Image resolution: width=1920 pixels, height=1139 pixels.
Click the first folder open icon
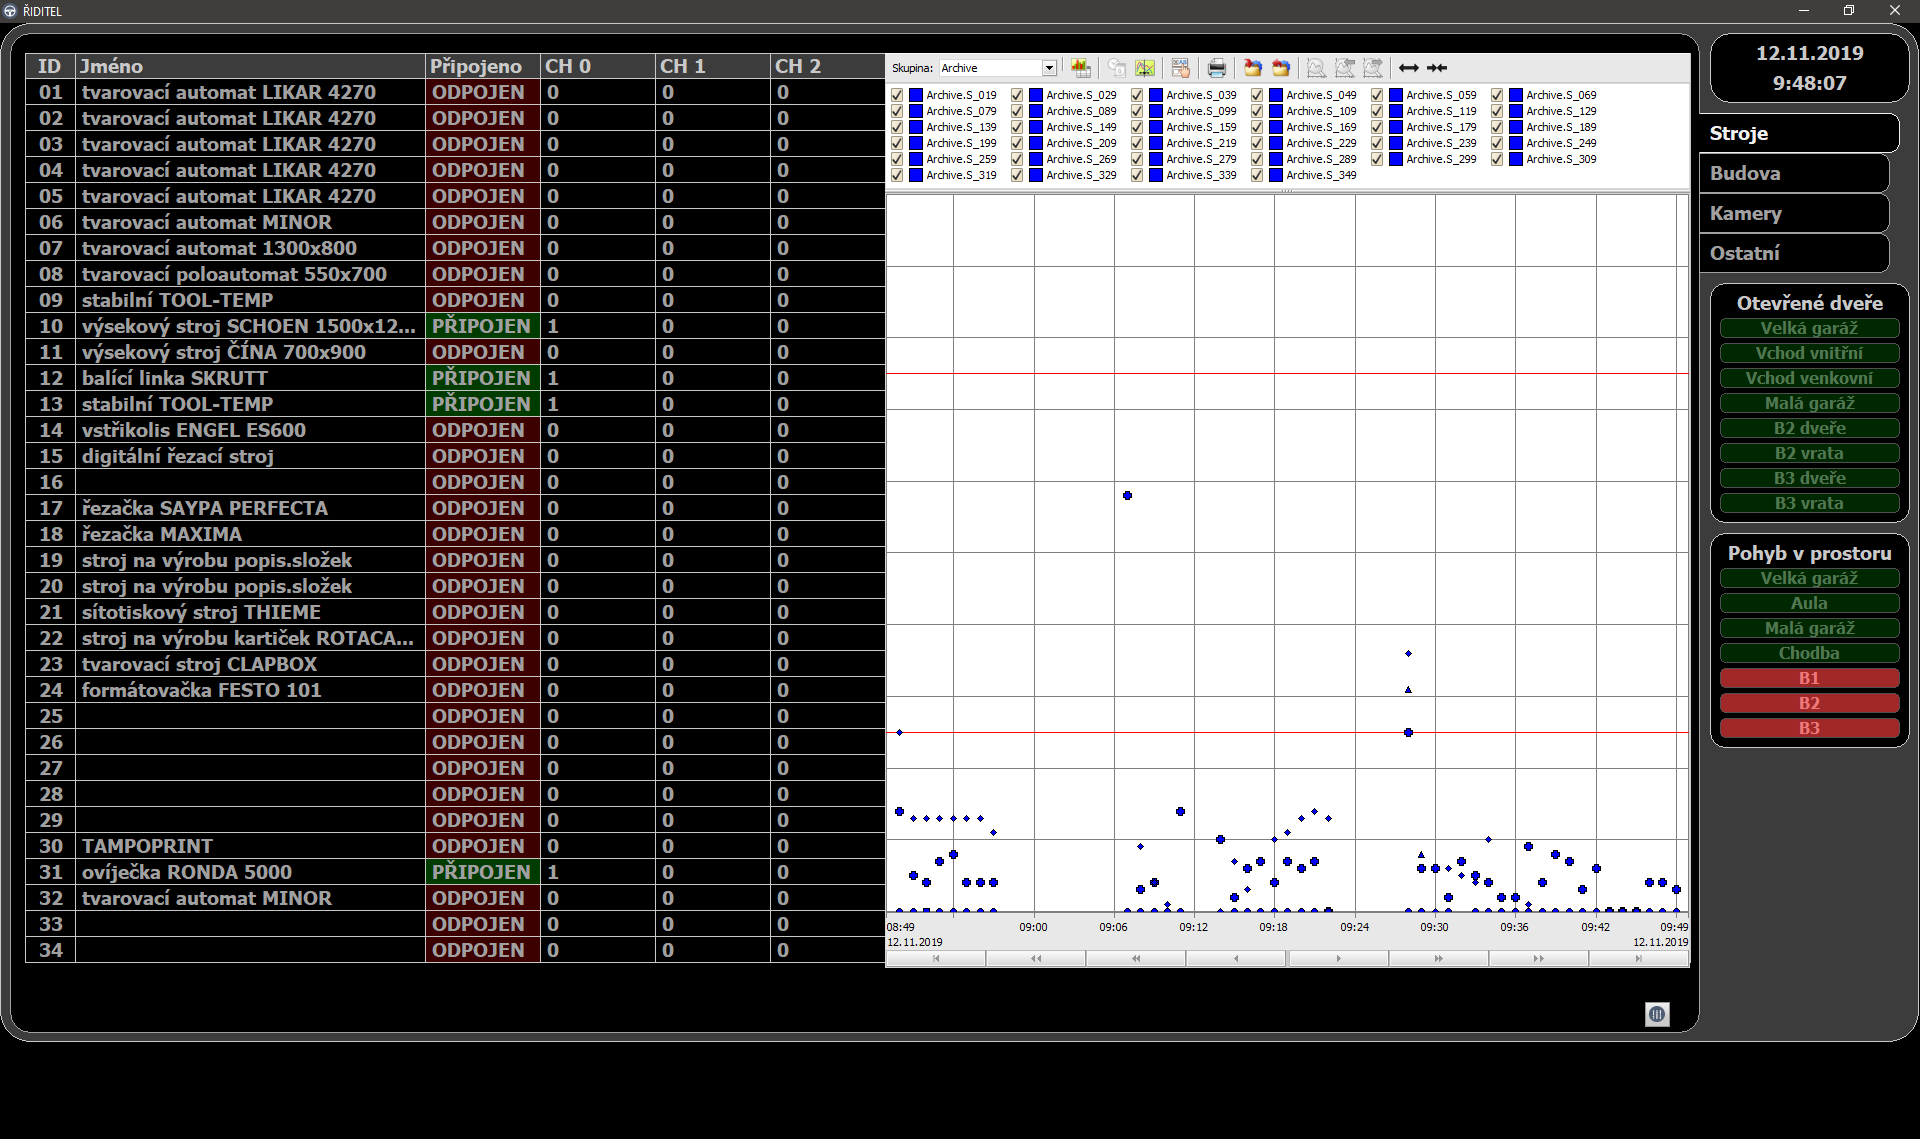[x=1252, y=68]
